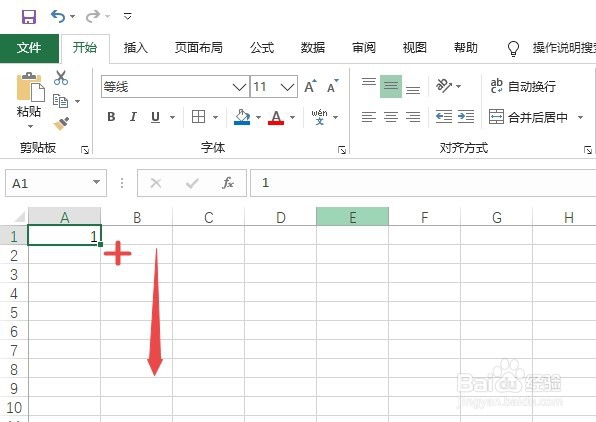Image resolution: width=596 pixels, height=422 pixels.
Task: Open the Borders dropdown arrow
Action: pos(216,117)
